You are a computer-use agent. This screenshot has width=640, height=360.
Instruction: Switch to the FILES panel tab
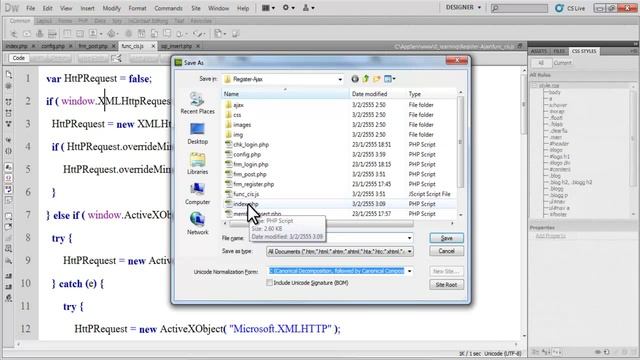coord(559,51)
